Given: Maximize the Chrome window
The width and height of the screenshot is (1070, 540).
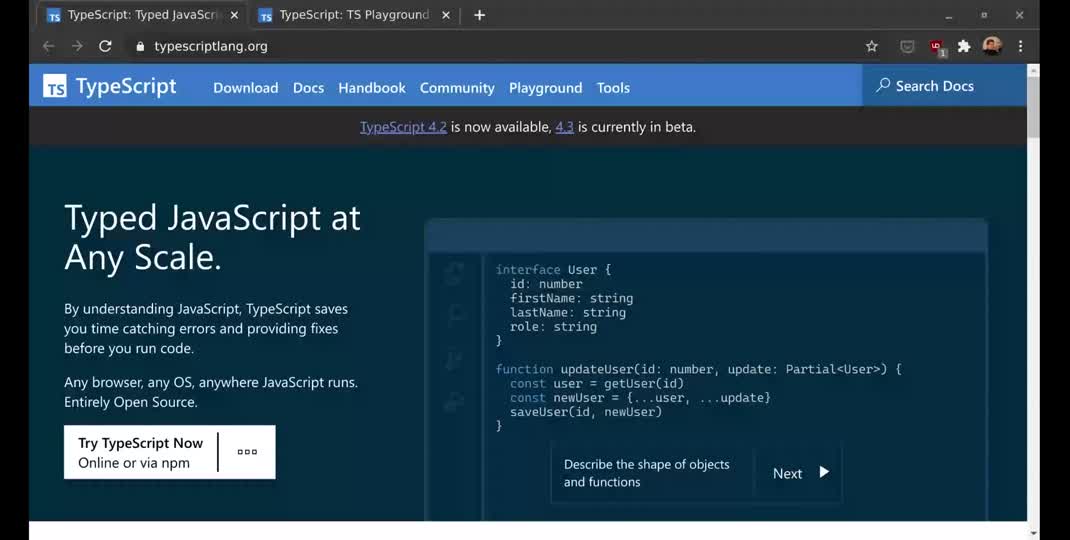Looking at the screenshot, I should point(984,15).
